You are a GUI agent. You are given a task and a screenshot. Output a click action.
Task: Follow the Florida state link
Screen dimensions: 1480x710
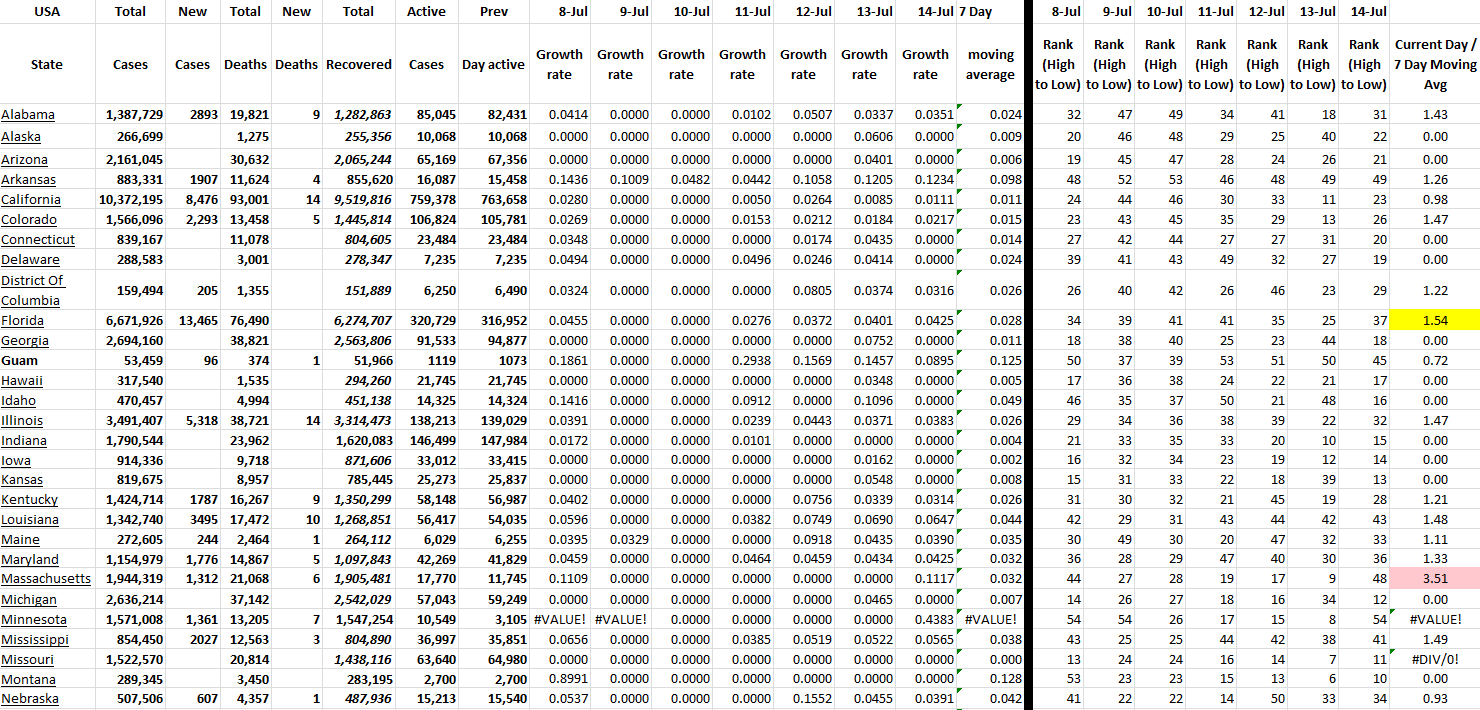(22, 321)
